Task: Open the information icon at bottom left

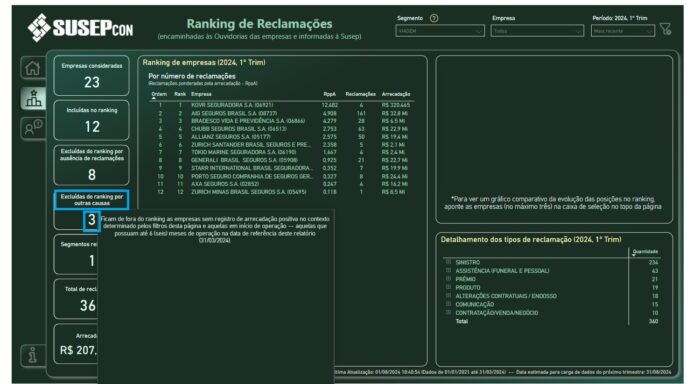Action: click(33, 356)
